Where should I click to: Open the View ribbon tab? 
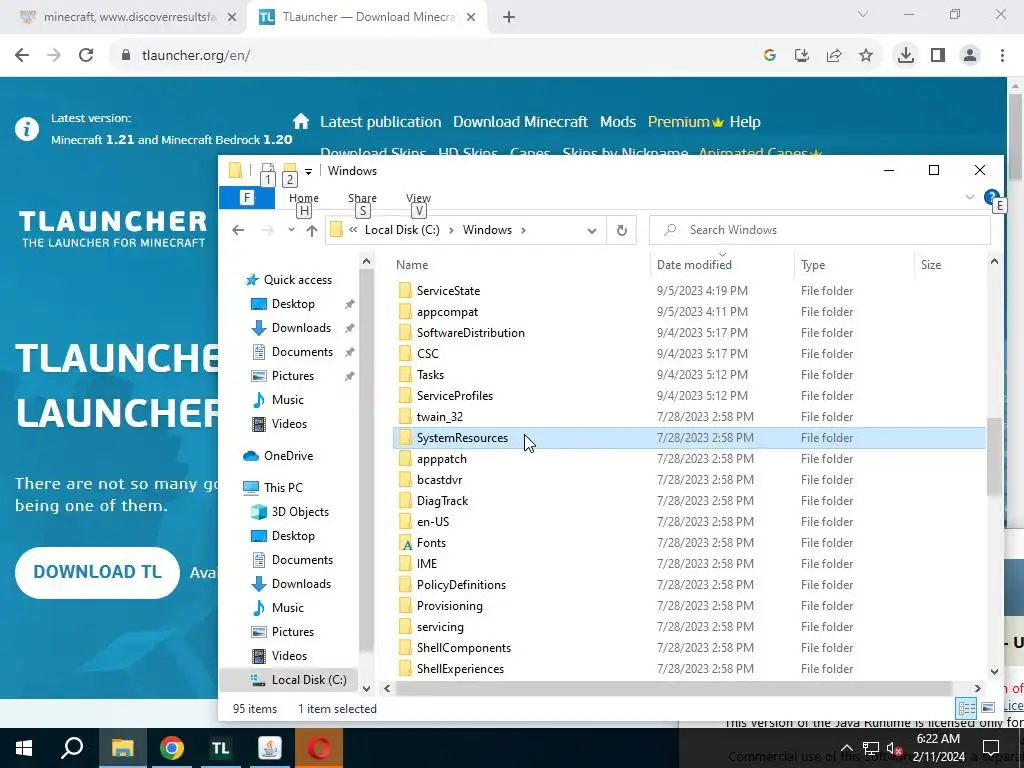click(419, 197)
